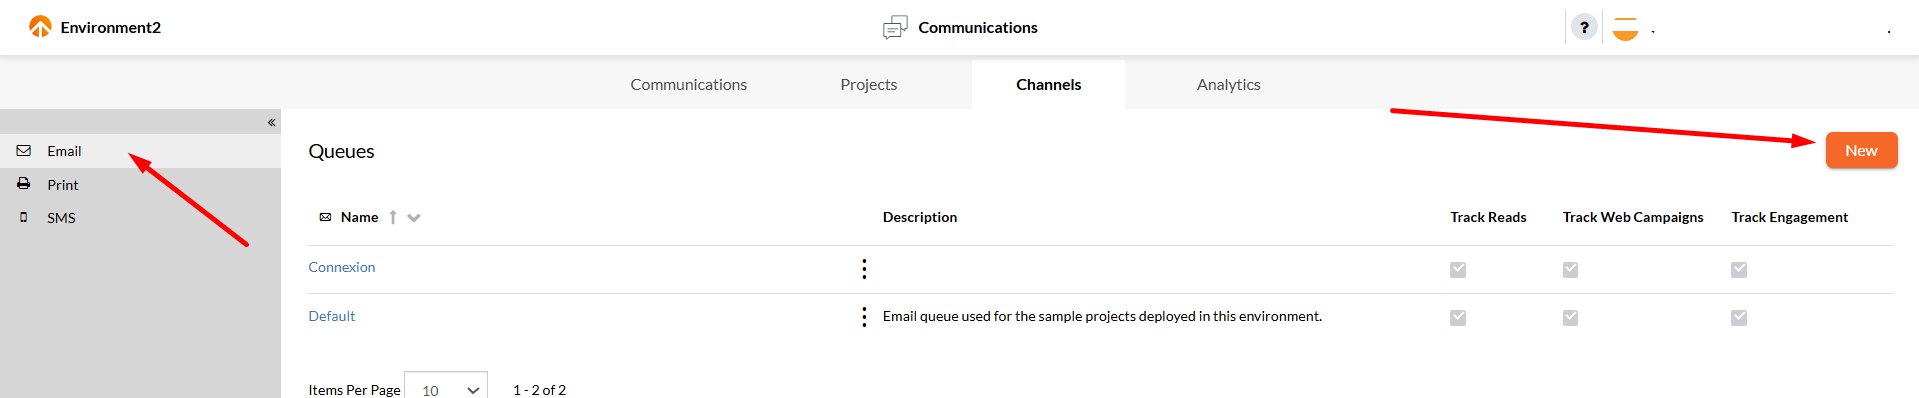Click the Print printer sidebar icon

click(24, 184)
